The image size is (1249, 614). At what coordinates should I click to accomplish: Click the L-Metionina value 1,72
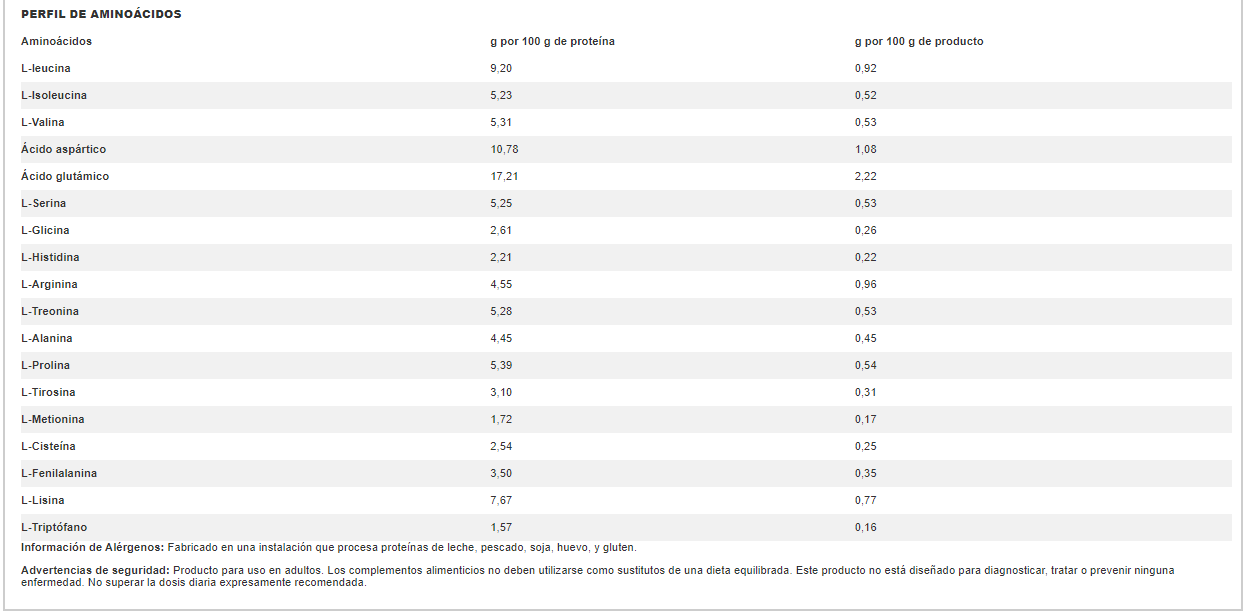point(501,419)
